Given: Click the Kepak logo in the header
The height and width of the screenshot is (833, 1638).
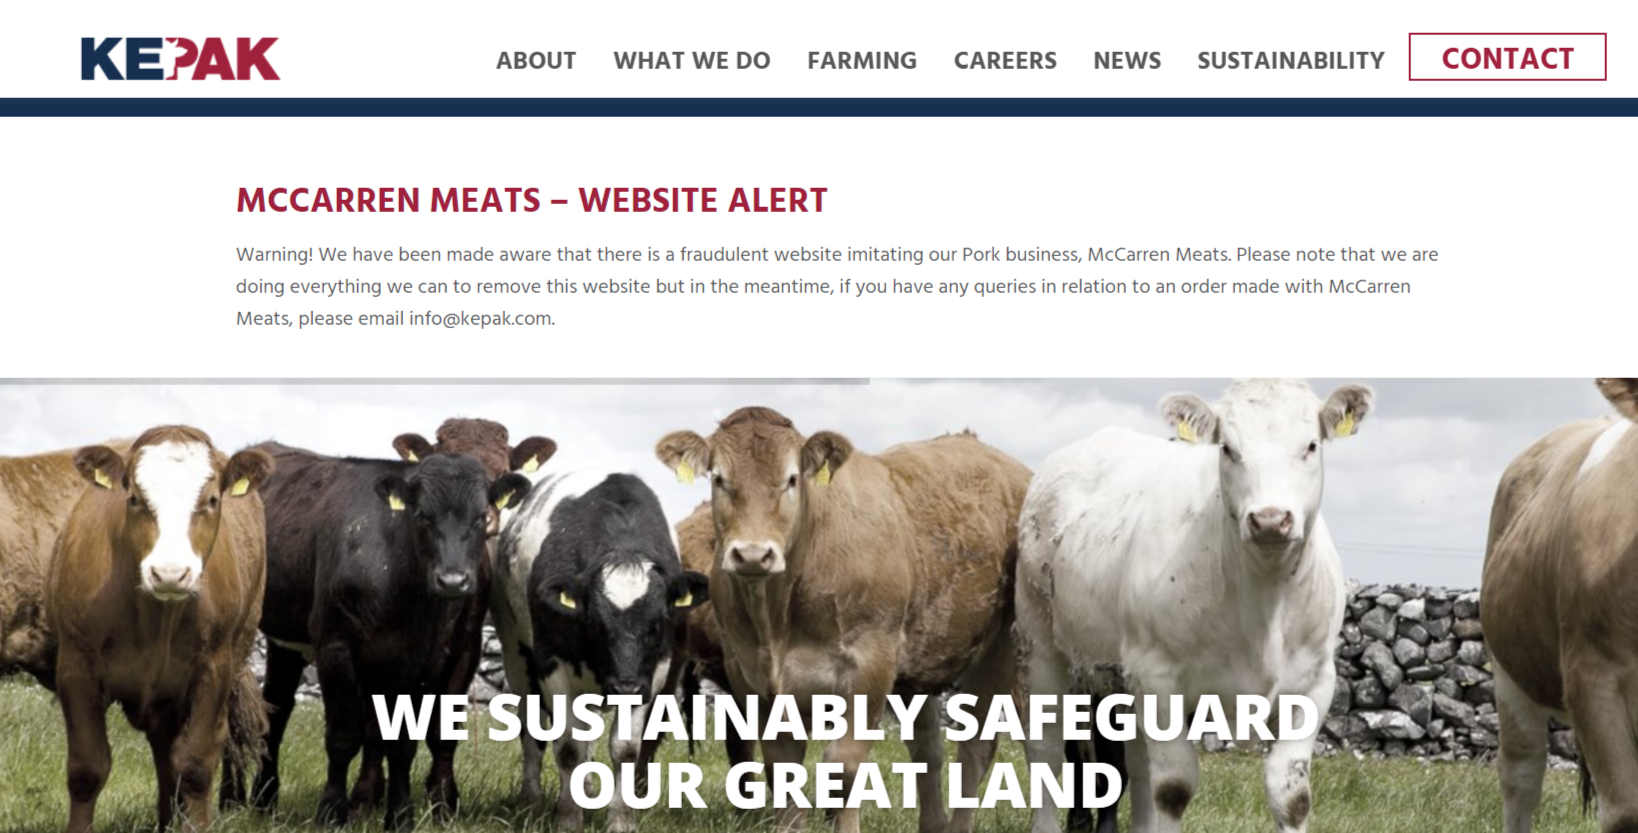Looking at the screenshot, I should (x=180, y=59).
